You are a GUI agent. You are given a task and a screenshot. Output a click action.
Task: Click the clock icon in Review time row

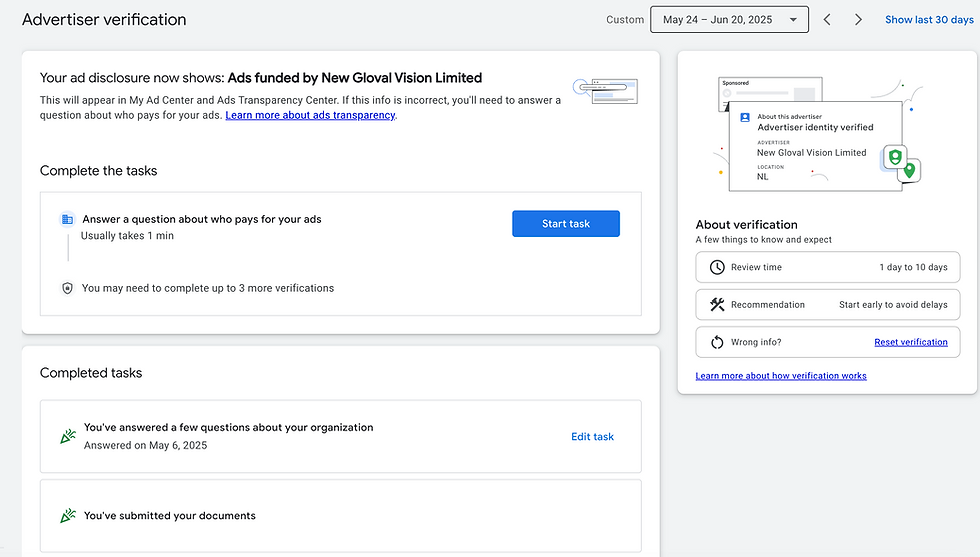tap(717, 267)
